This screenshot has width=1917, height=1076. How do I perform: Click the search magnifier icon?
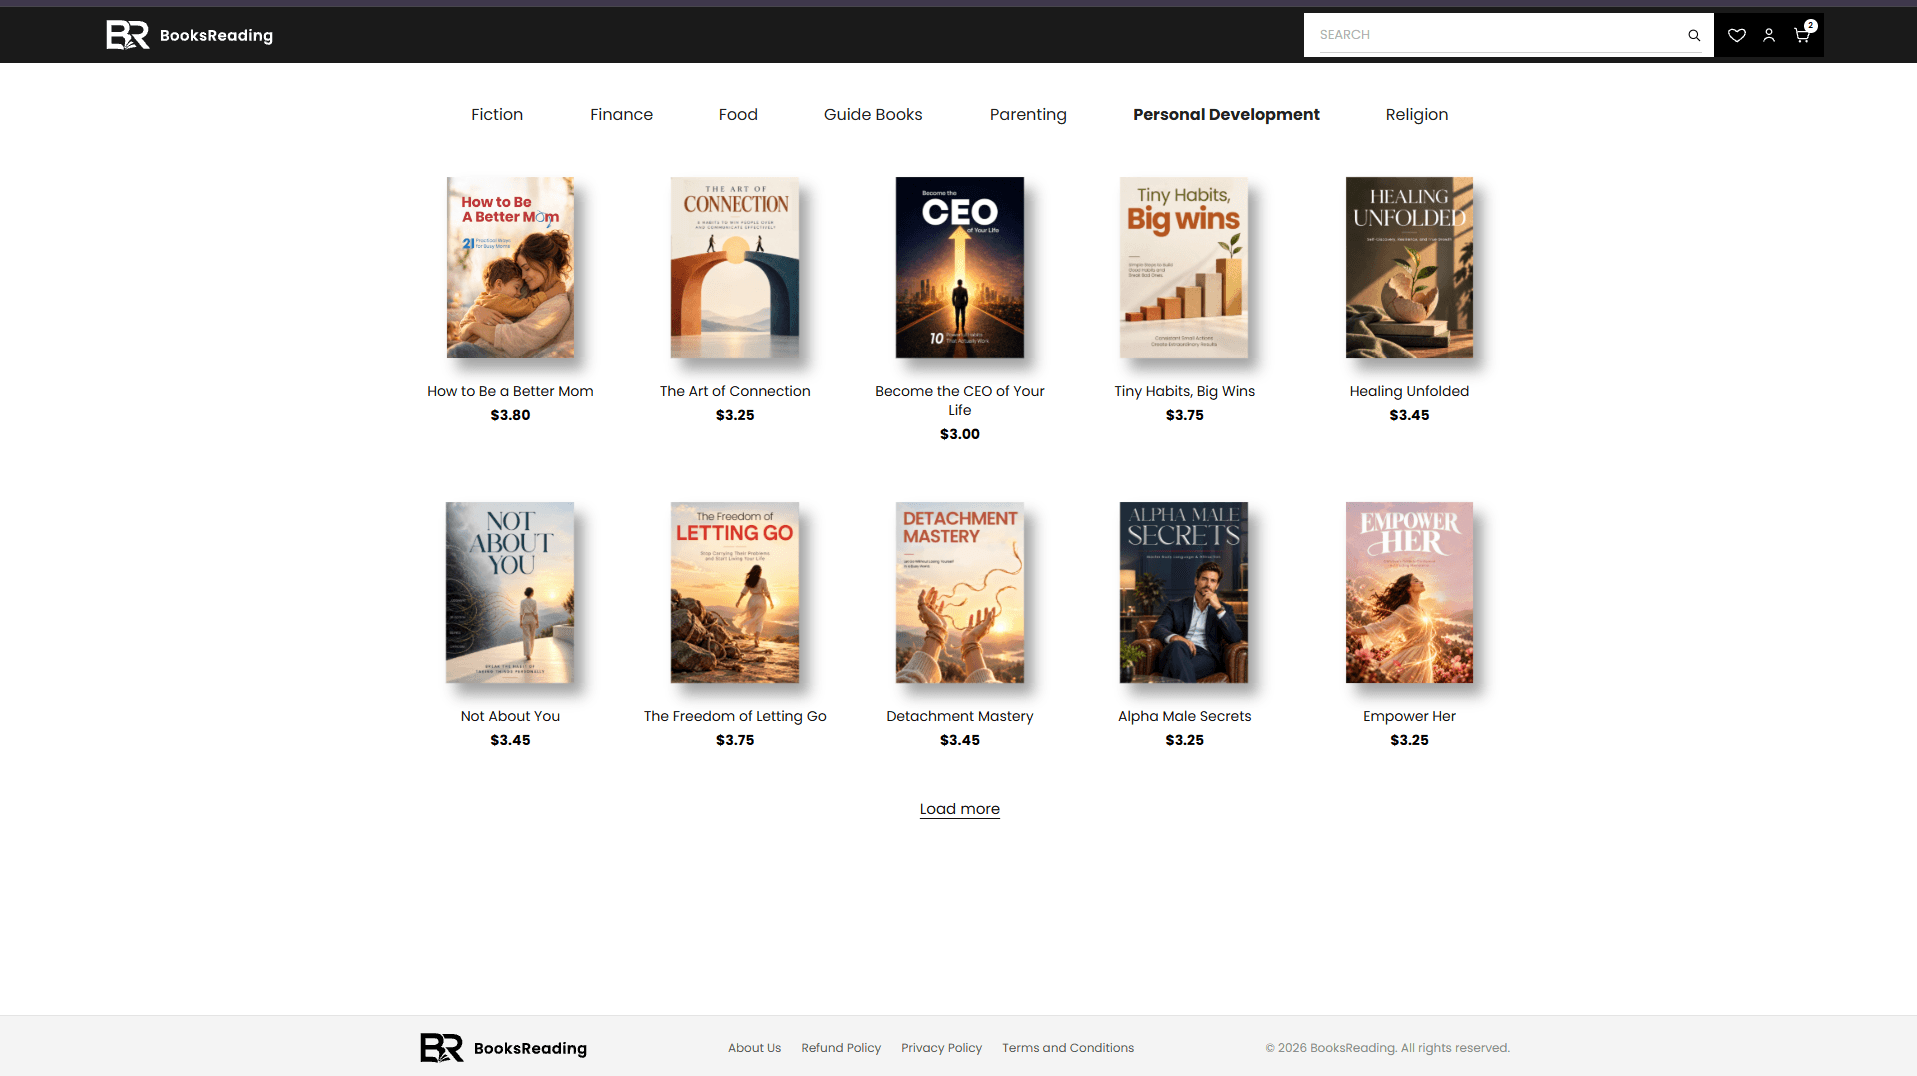(1694, 35)
